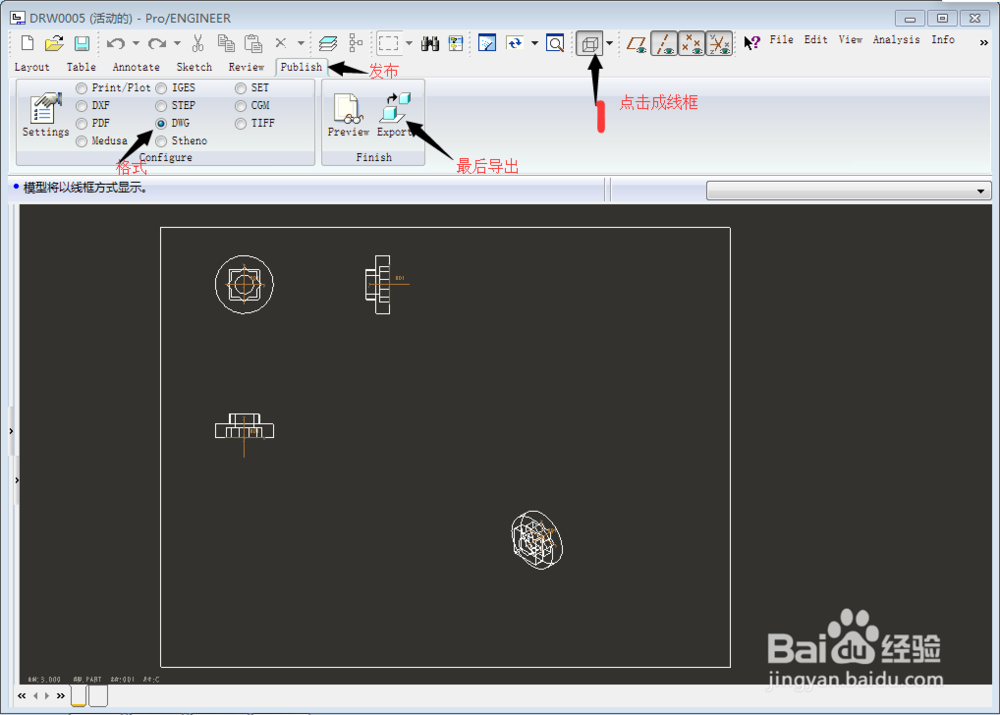Open the View menu

(x=850, y=40)
